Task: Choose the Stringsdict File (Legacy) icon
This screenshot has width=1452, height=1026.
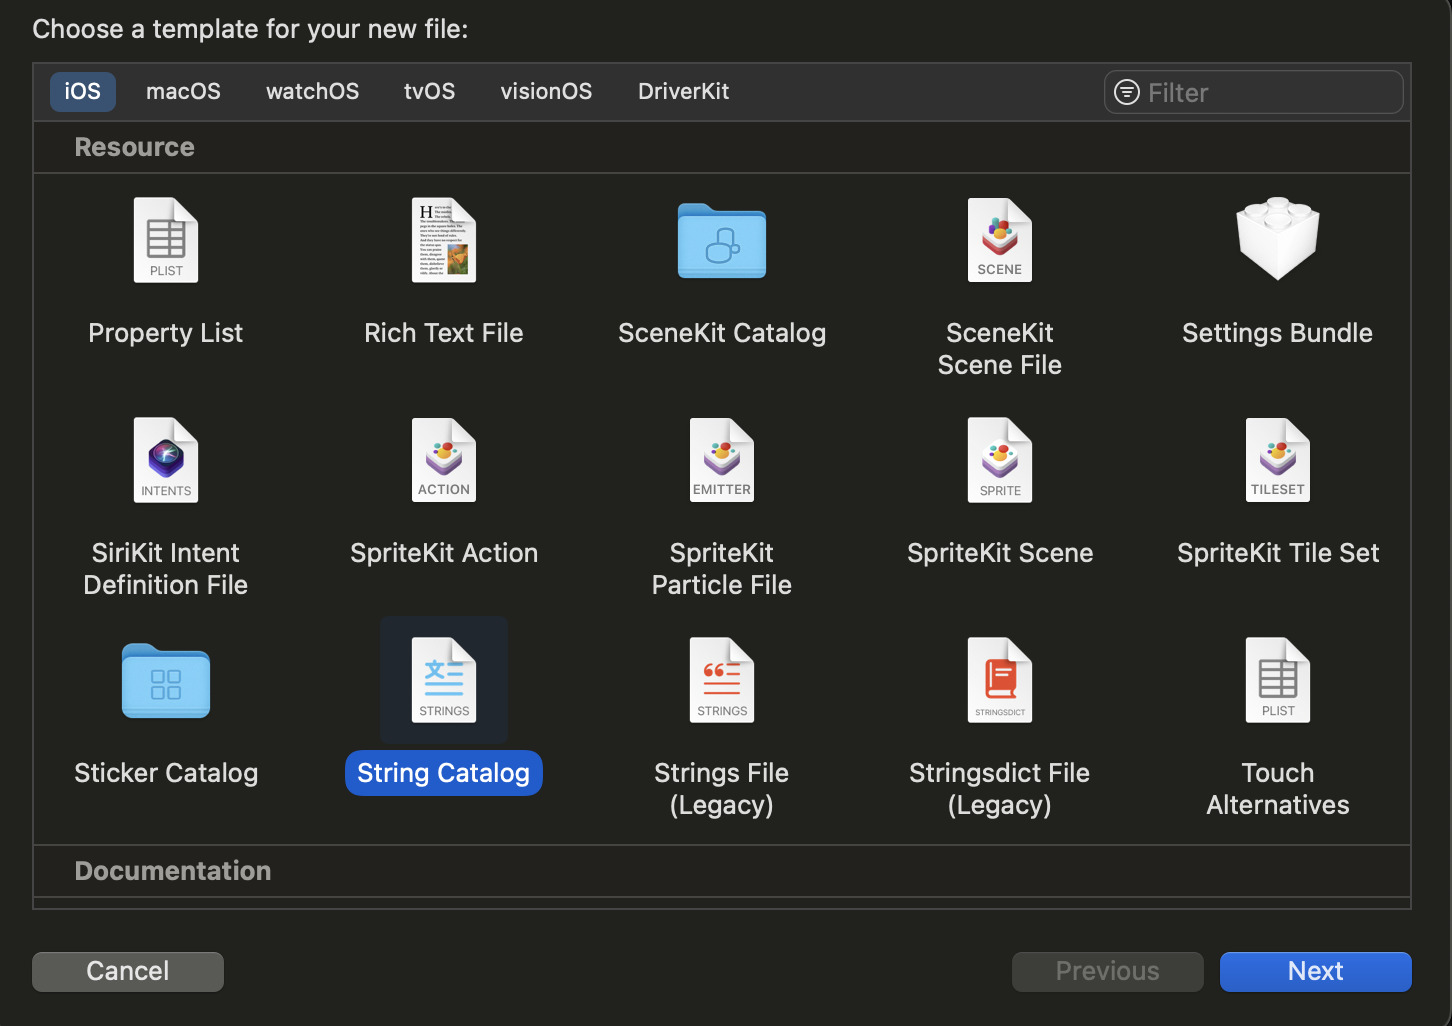Action: [1000, 680]
